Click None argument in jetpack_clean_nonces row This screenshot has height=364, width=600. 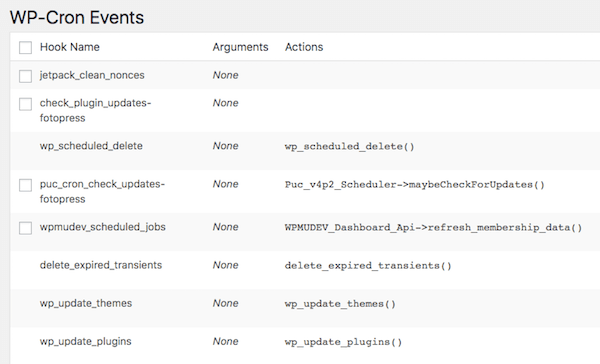(x=225, y=75)
